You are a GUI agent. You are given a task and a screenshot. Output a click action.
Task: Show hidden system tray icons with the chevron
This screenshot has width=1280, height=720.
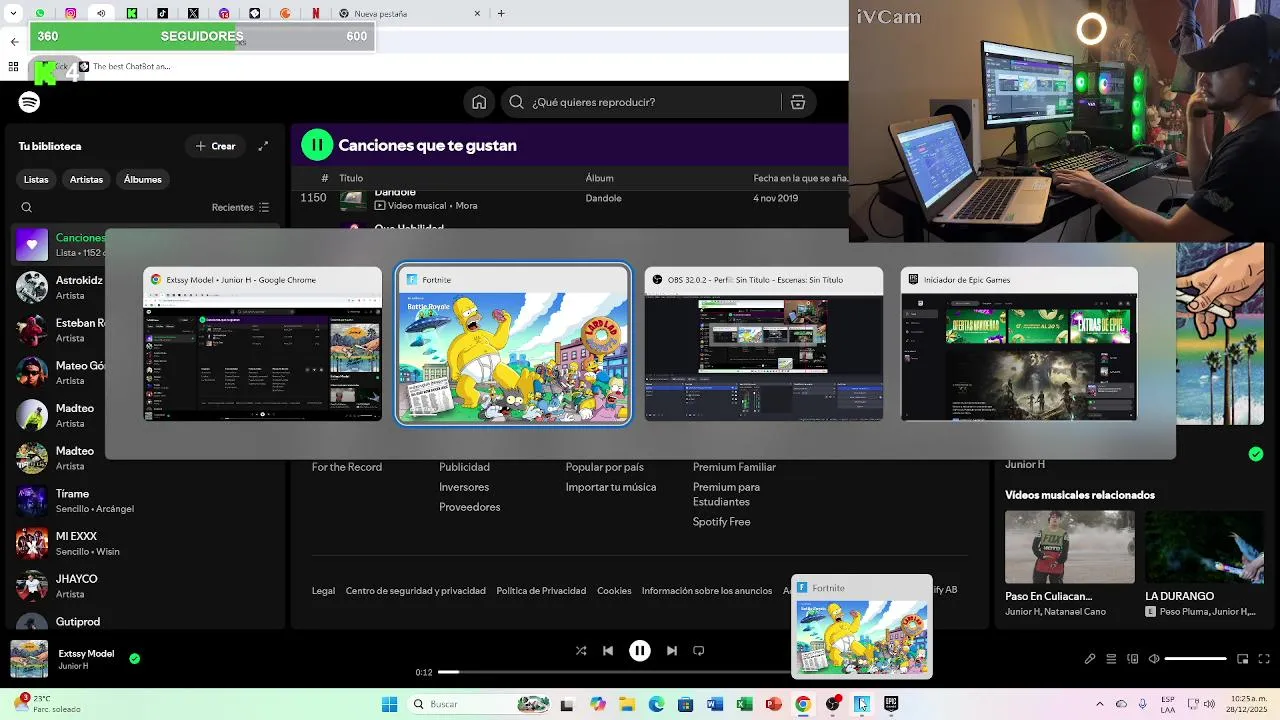point(1100,704)
